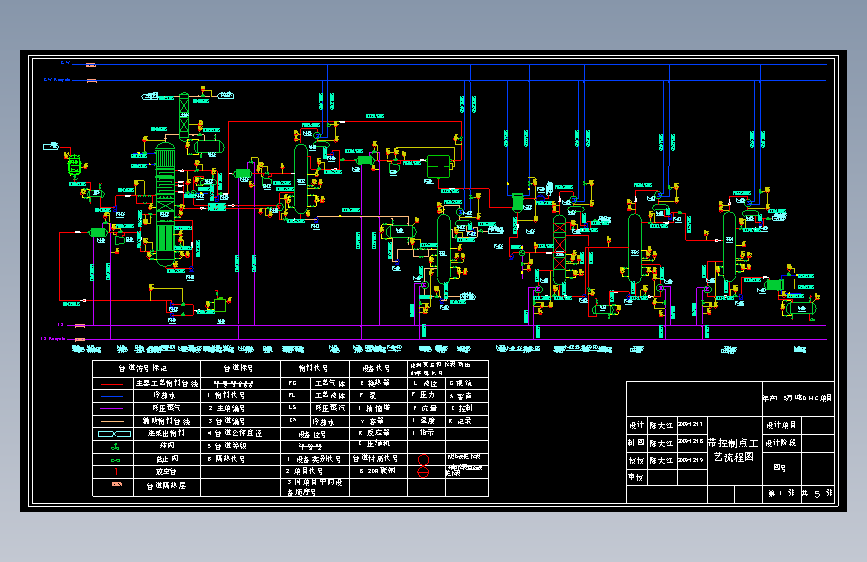Click the pink pipe insulation symbol in the legend
The height and width of the screenshot is (562, 867).
point(117,484)
